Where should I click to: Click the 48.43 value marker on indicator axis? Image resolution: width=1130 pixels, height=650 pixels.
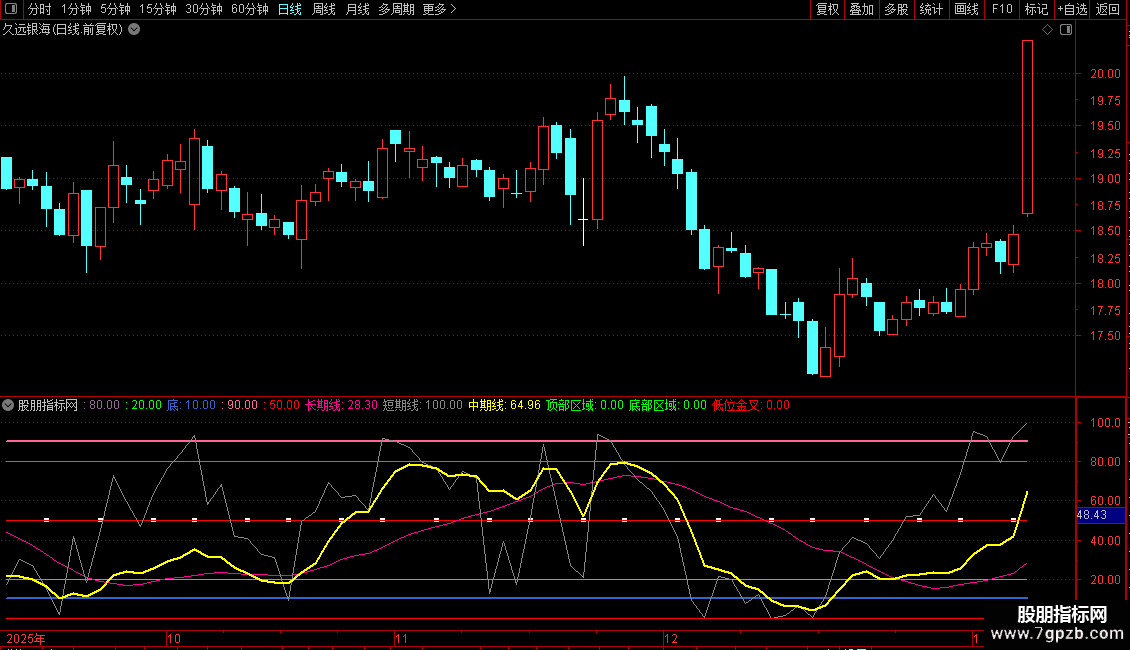coord(1091,515)
